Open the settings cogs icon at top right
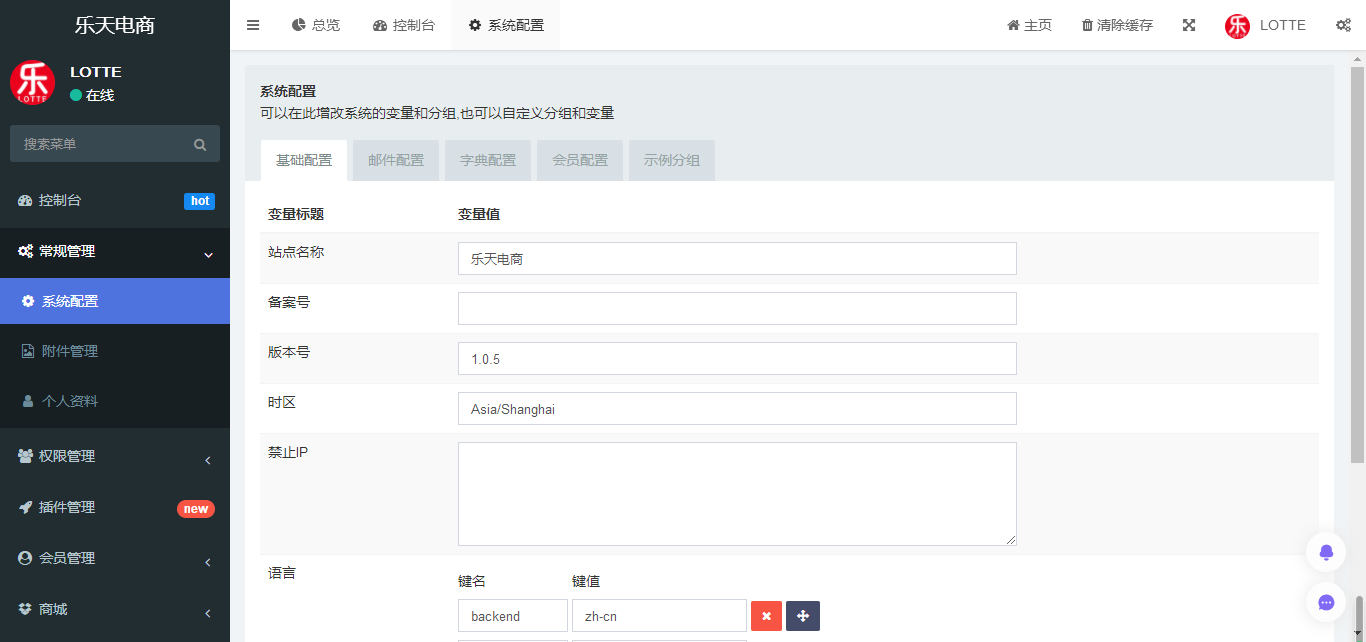Viewport: 1366px width, 642px height. 1343,25
